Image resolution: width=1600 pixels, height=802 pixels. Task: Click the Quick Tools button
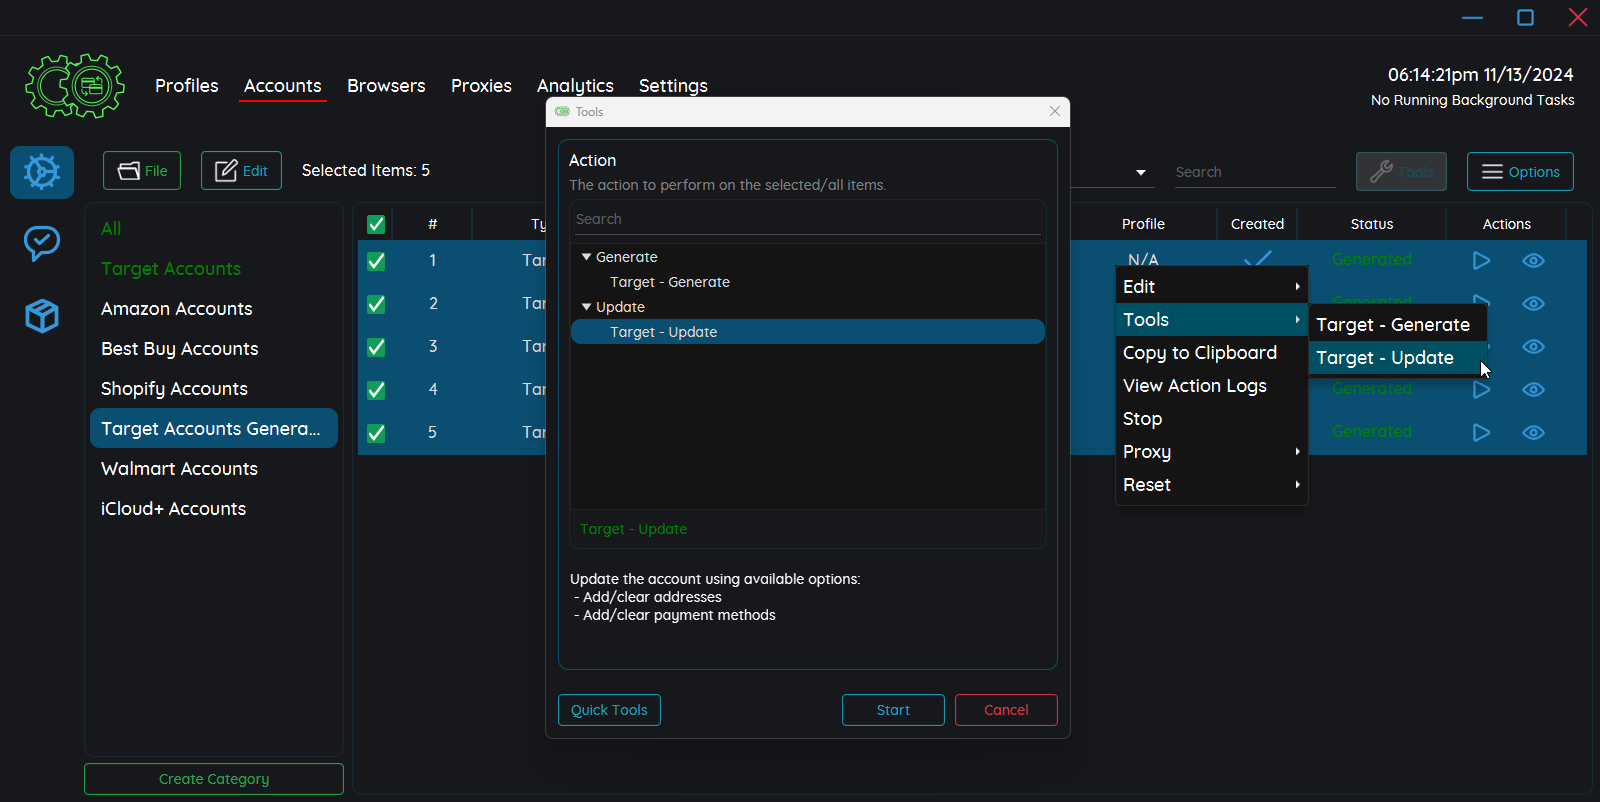pyautogui.click(x=609, y=710)
